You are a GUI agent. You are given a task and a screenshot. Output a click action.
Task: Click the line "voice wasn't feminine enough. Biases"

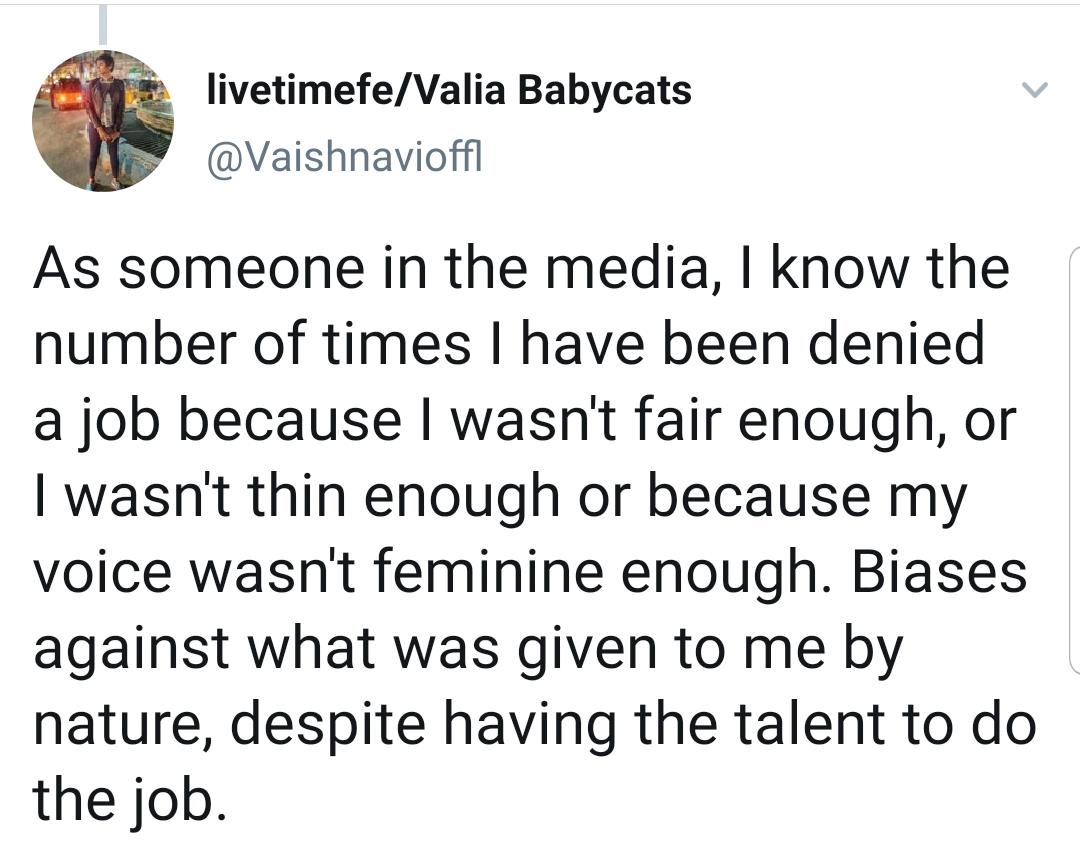pyautogui.click(x=530, y=574)
